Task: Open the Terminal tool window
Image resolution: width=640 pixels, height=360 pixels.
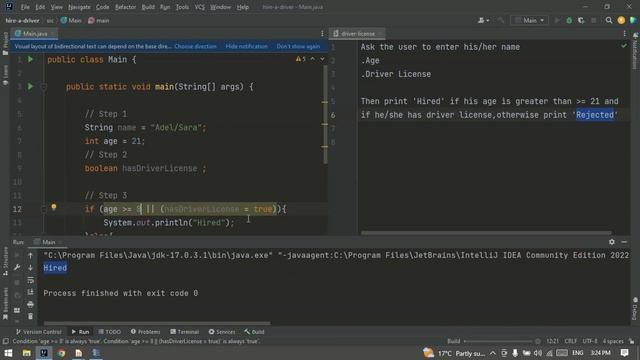Action: (x=184, y=332)
